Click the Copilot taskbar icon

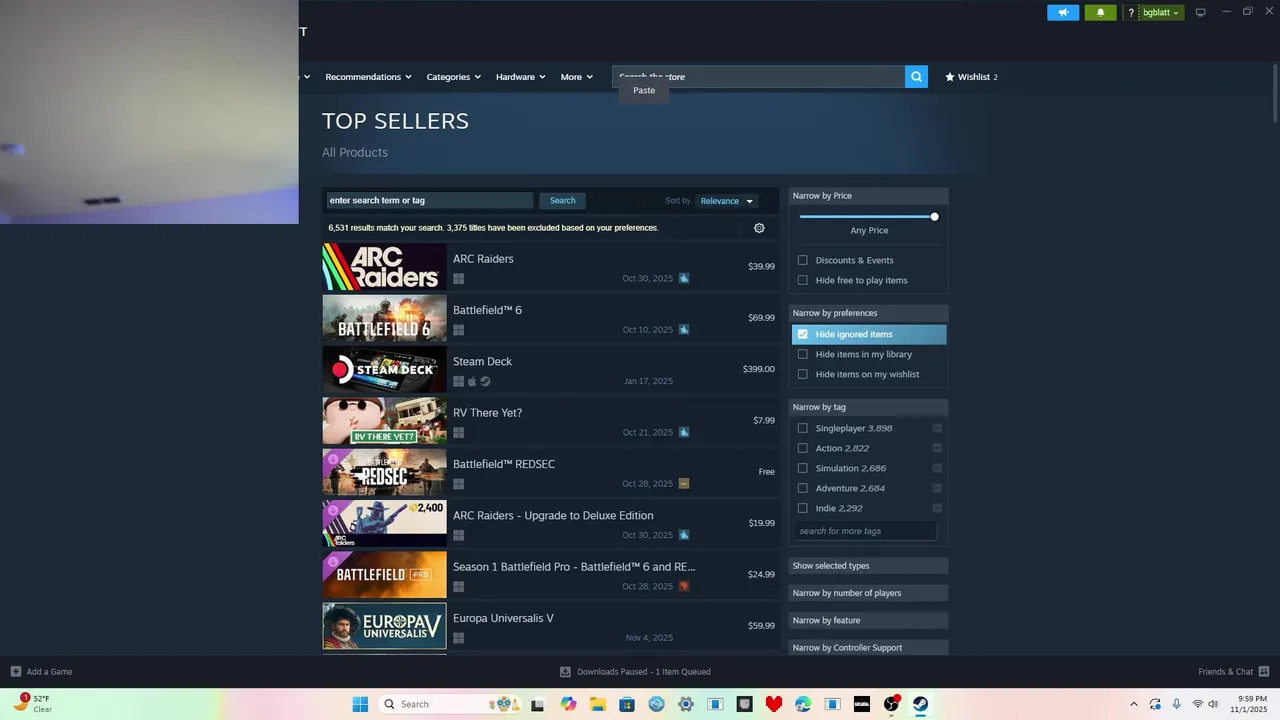point(569,704)
